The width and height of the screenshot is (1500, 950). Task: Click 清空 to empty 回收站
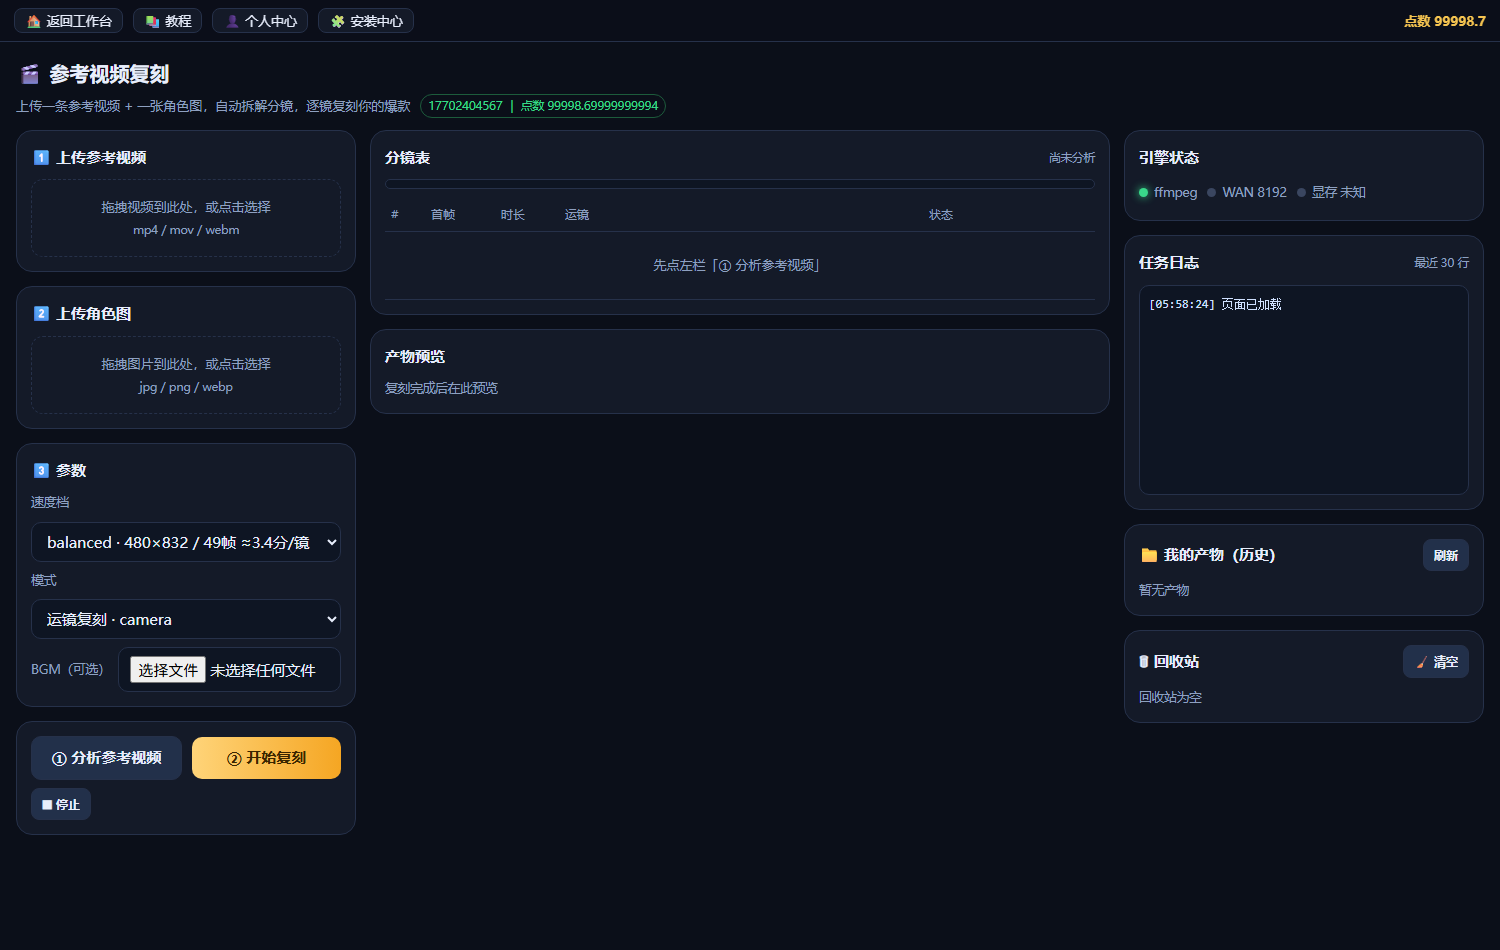pyautogui.click(x=1436, y=662)
